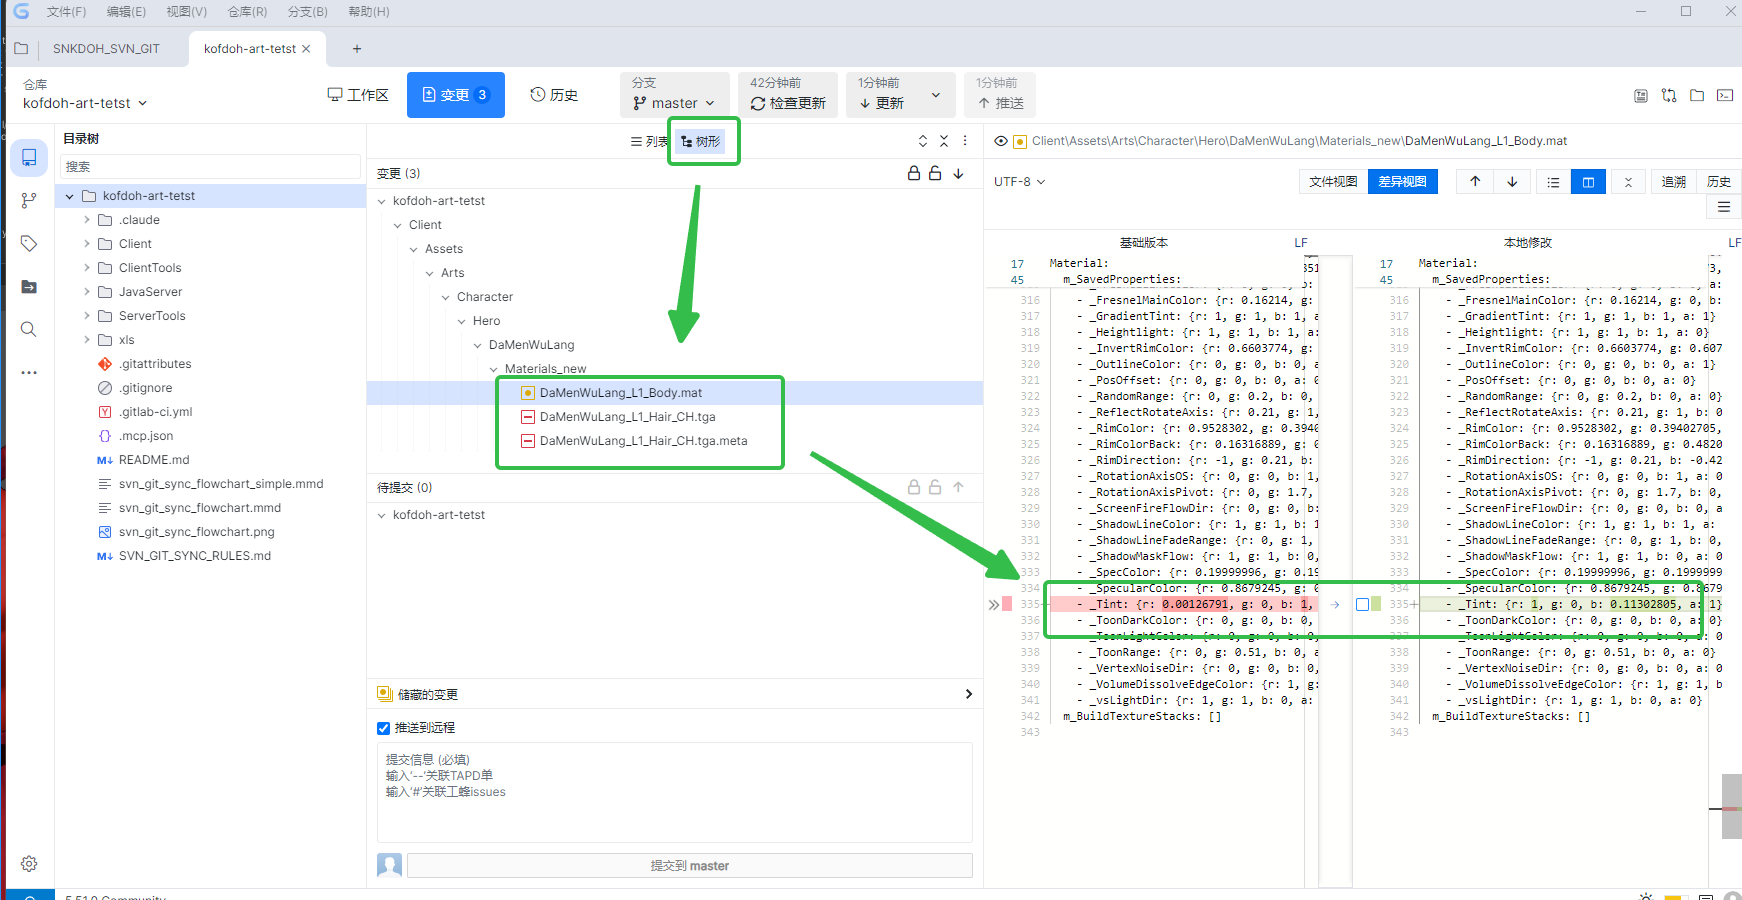Click the commit message text area
The width and height of the screenshot is (1742, 900).
(x=675, y=792)
